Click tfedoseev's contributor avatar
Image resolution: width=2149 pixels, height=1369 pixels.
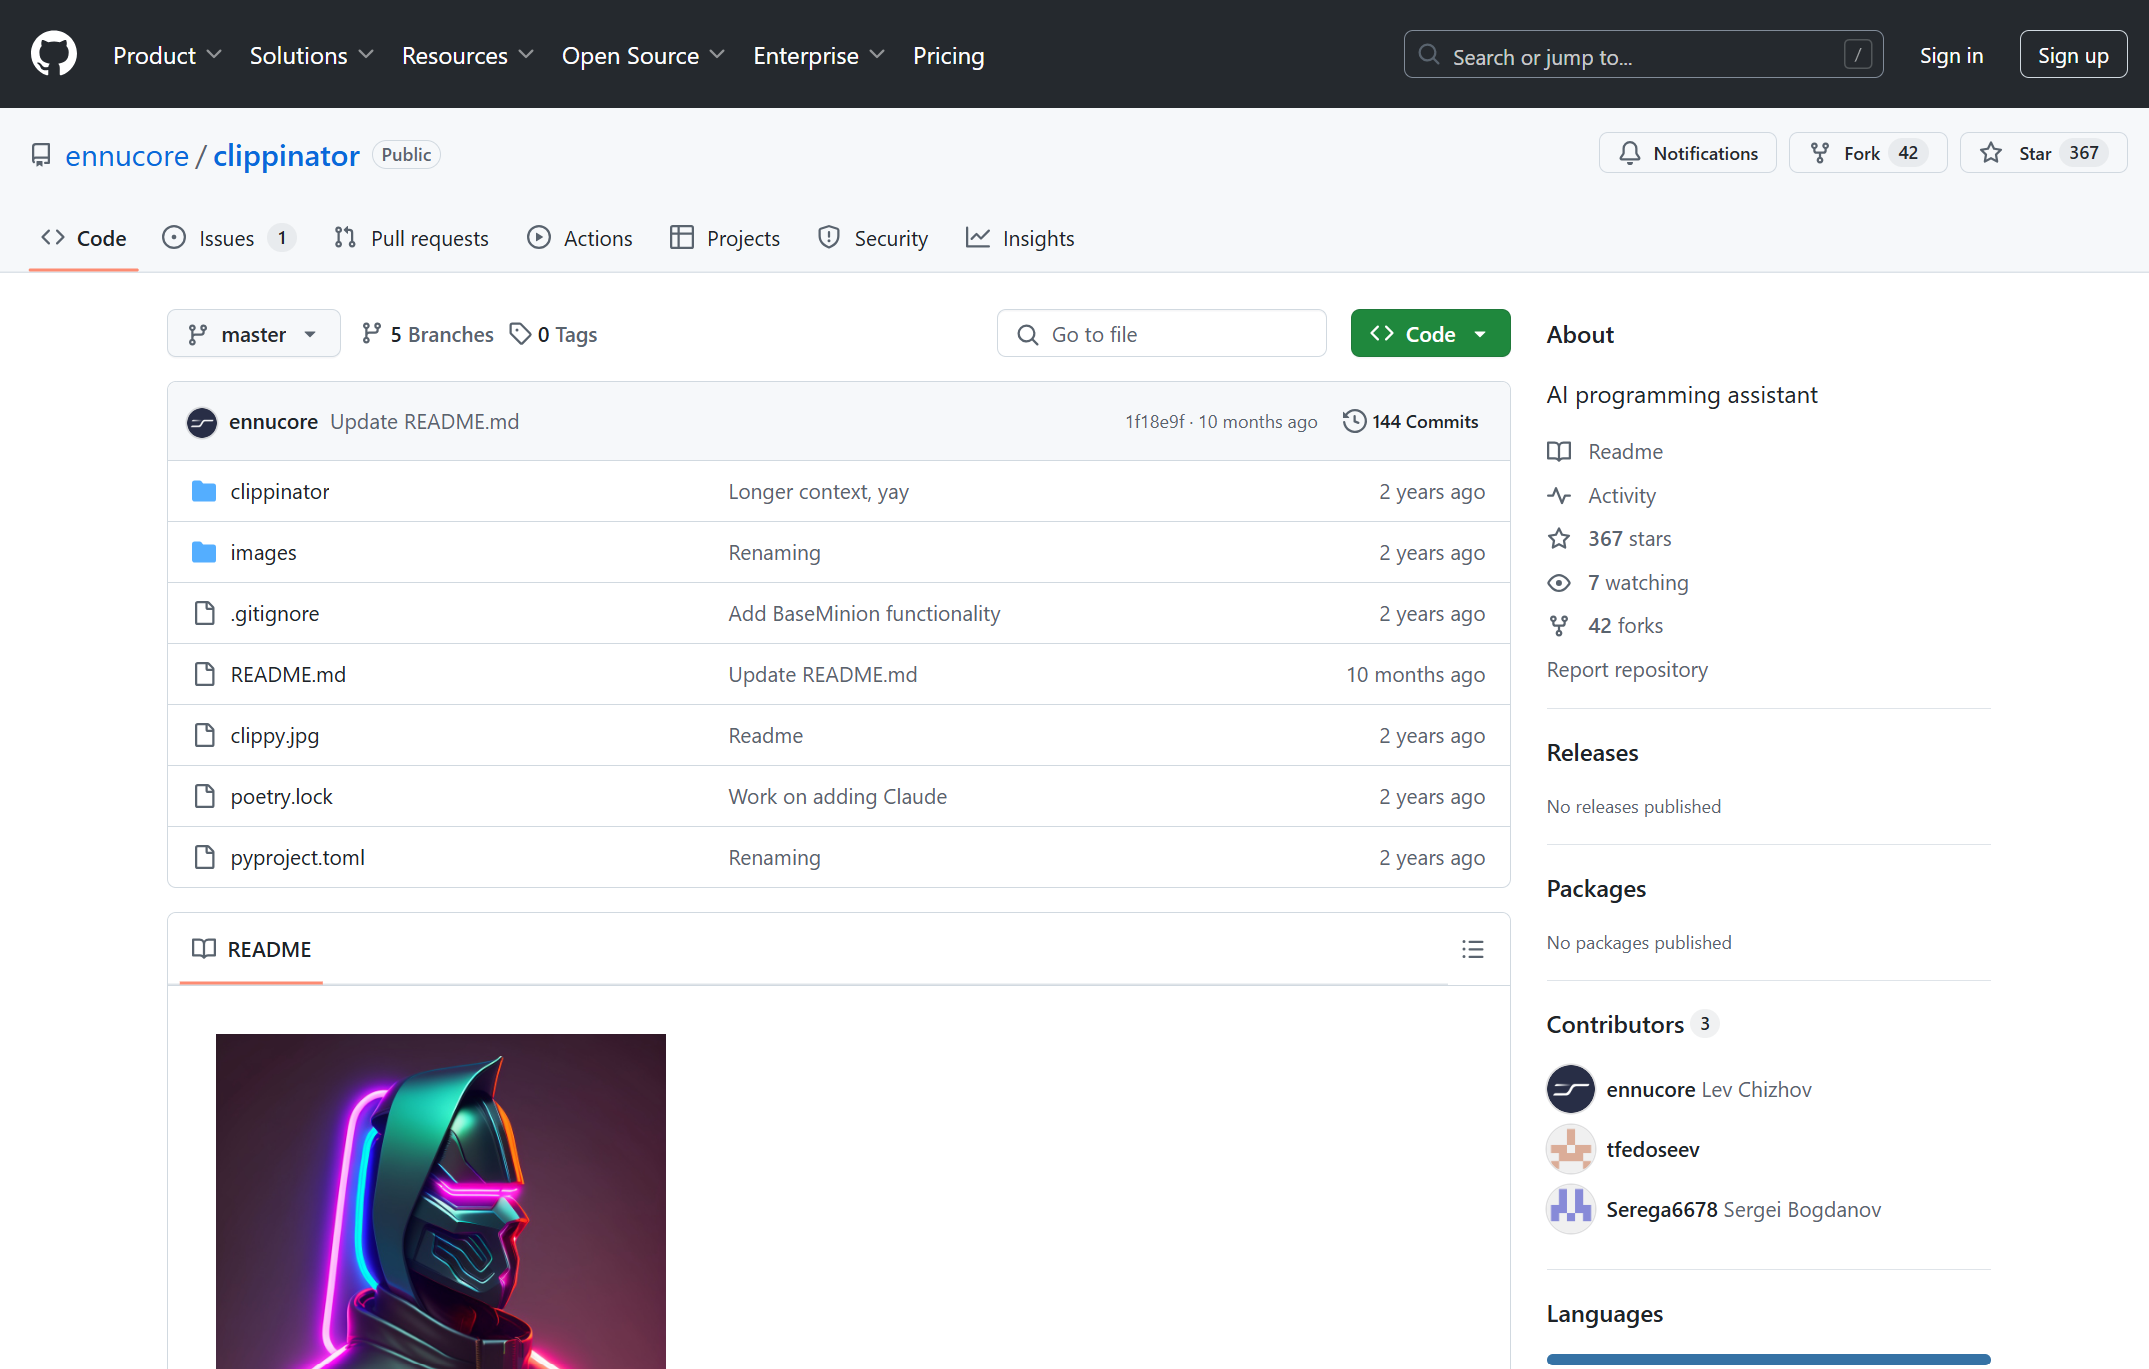tap(1570, 1149)
